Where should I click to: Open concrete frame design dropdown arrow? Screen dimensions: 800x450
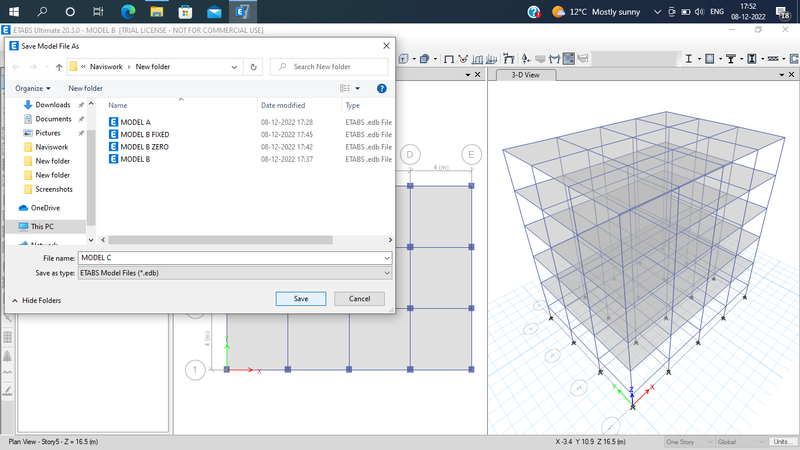pyautogui.click(x=720, y=59)
